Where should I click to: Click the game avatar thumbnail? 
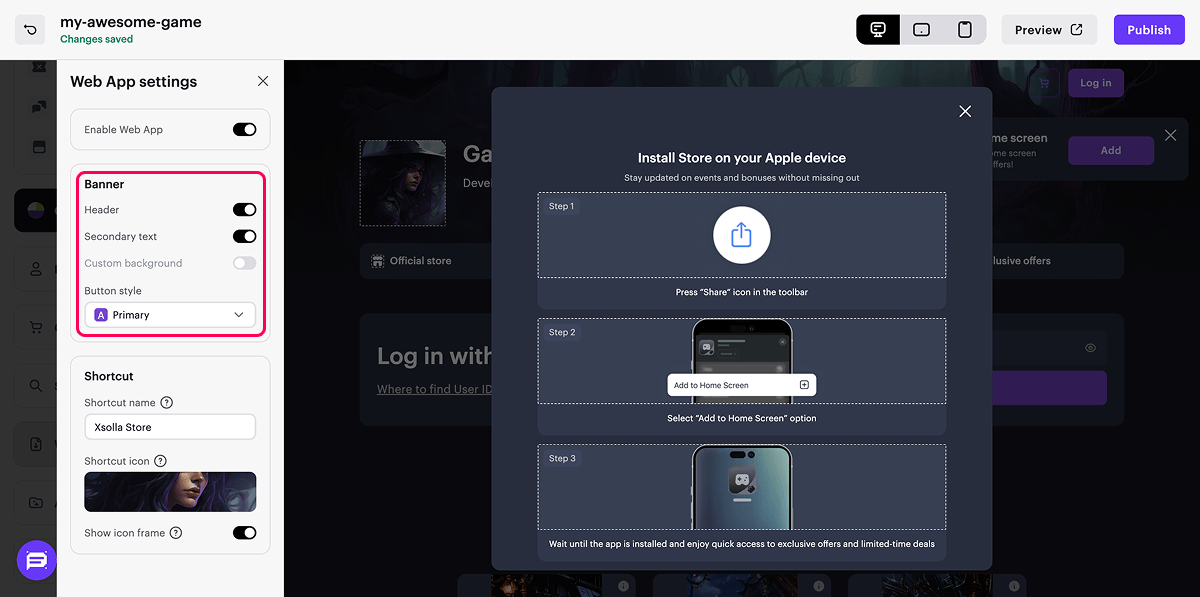(x=403, y=182)
